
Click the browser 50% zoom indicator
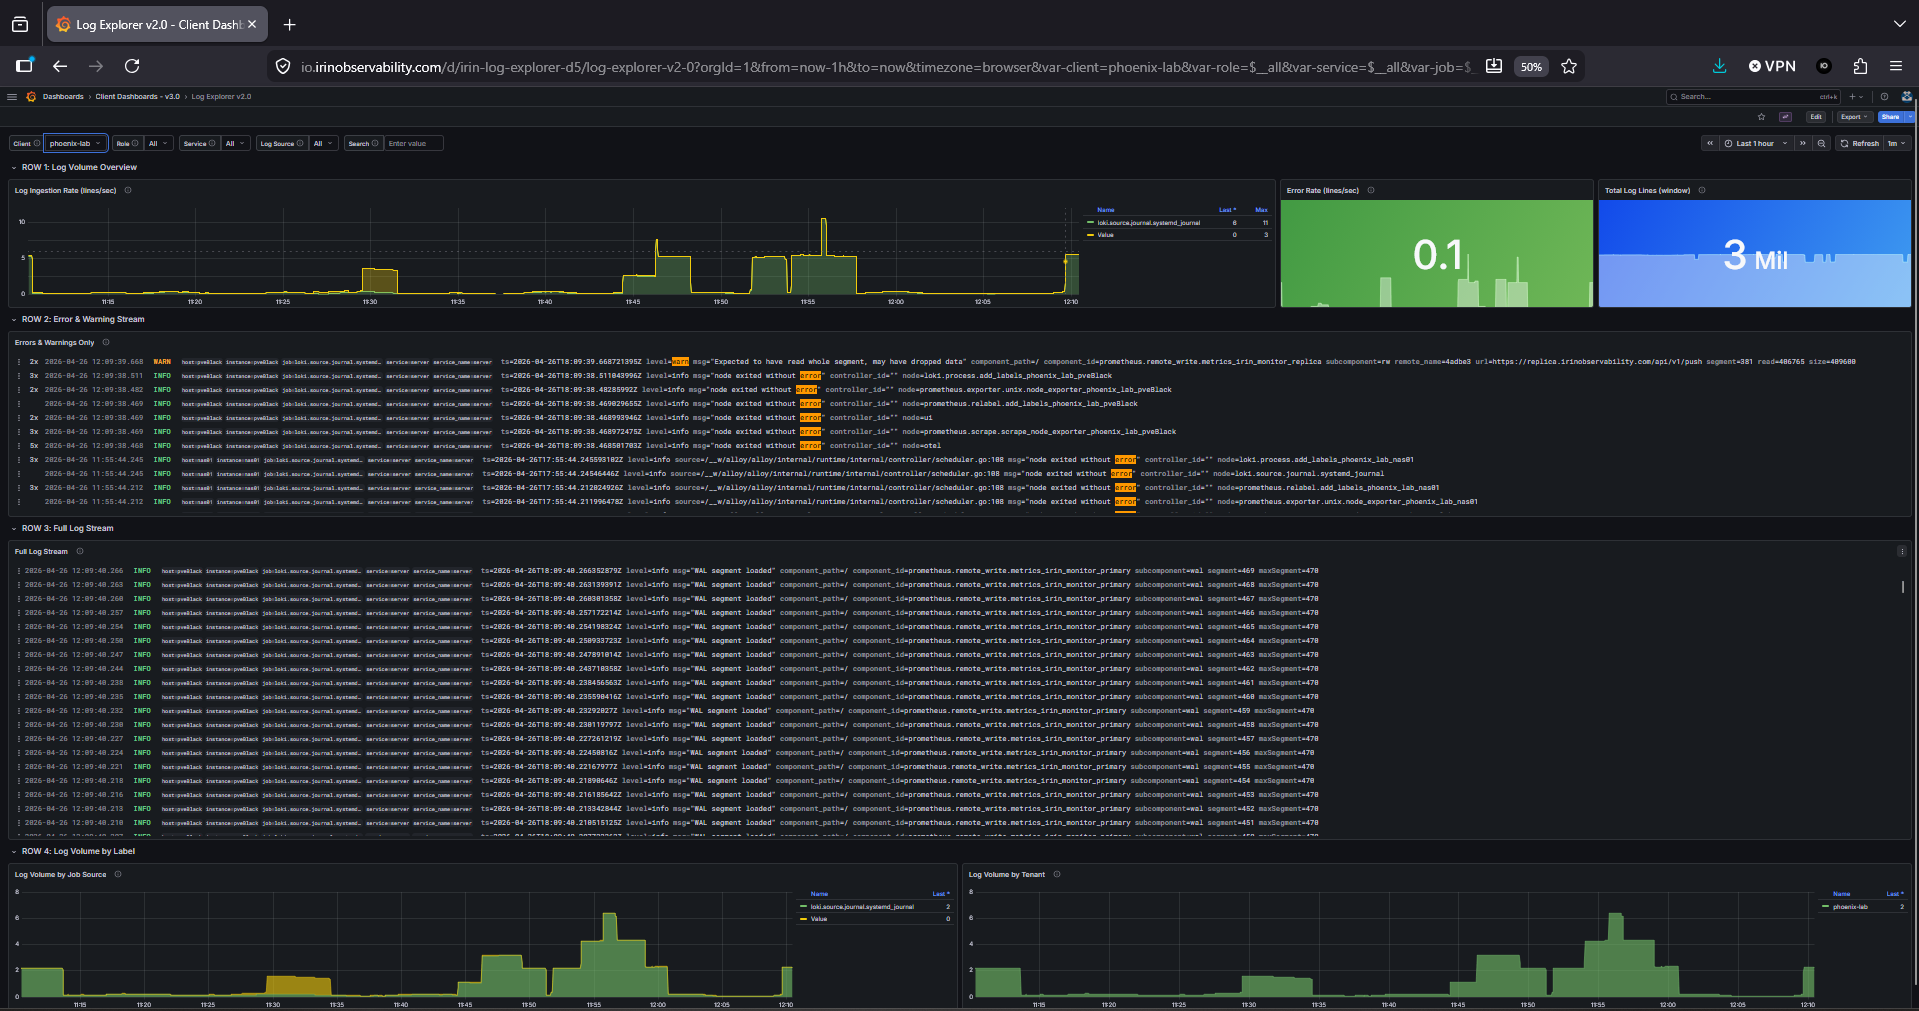point(1531,66)
